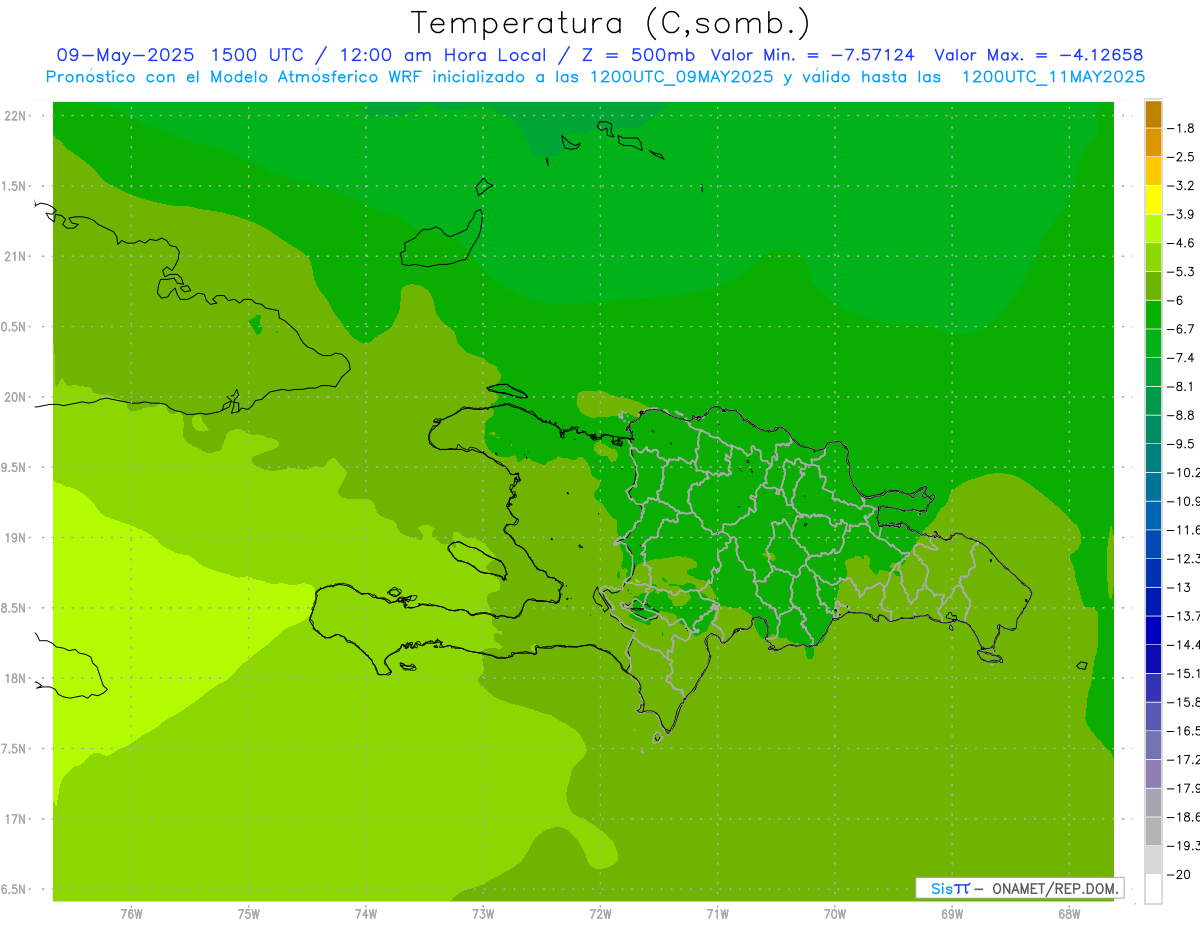Click the '69W' longitude label
Image resolution: width=1200 pixels, height=927 pixels.
[952, 914]
